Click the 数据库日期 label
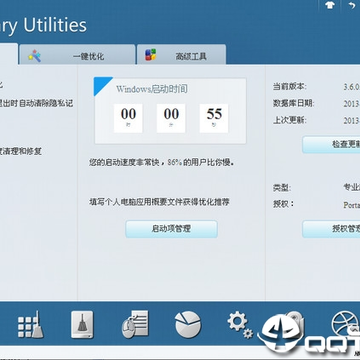 (x=293, y=103)
